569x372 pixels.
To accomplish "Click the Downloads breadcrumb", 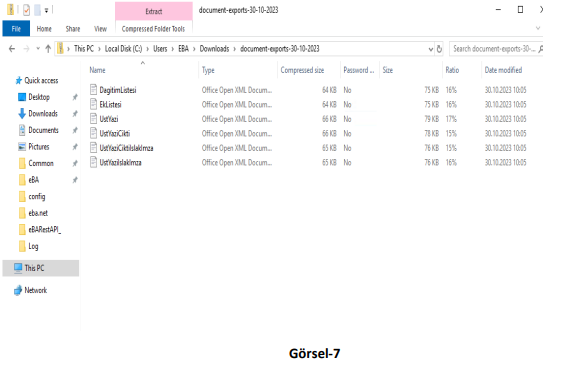I will pos(214,49).
